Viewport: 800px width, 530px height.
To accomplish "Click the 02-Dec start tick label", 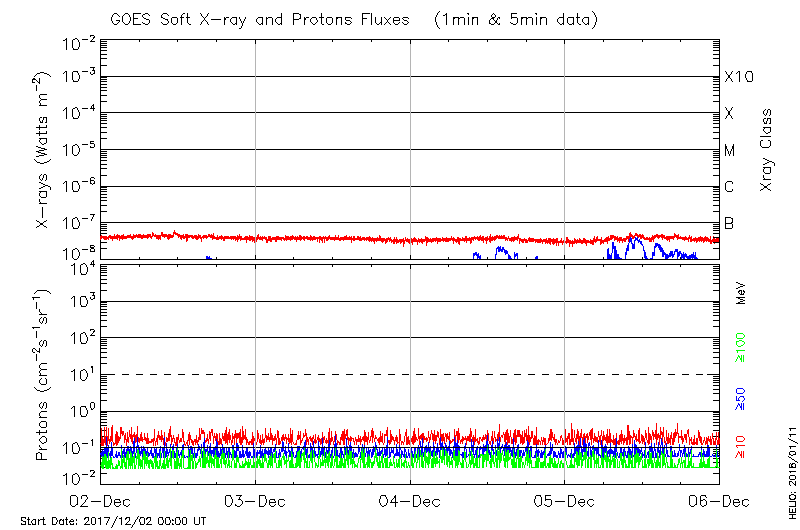I will pyautogui.click(x=101, y=500).
